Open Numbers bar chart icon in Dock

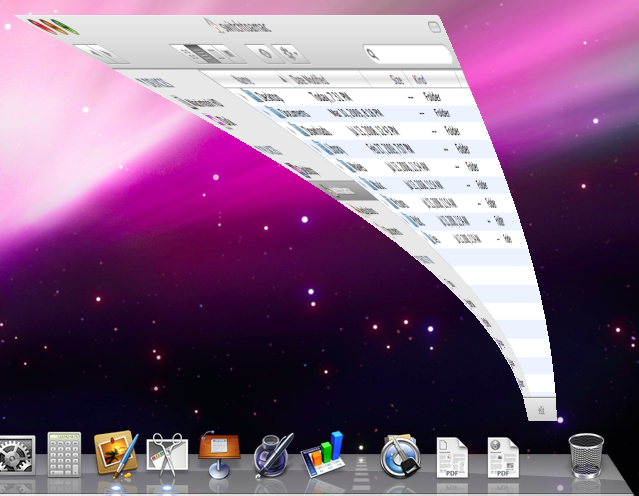[x=324, y=456]
